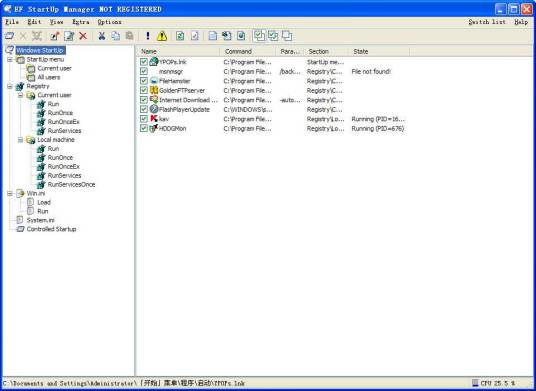Toggle the FileHamster checkbox

pyautogui.click(x=144, y=81)
